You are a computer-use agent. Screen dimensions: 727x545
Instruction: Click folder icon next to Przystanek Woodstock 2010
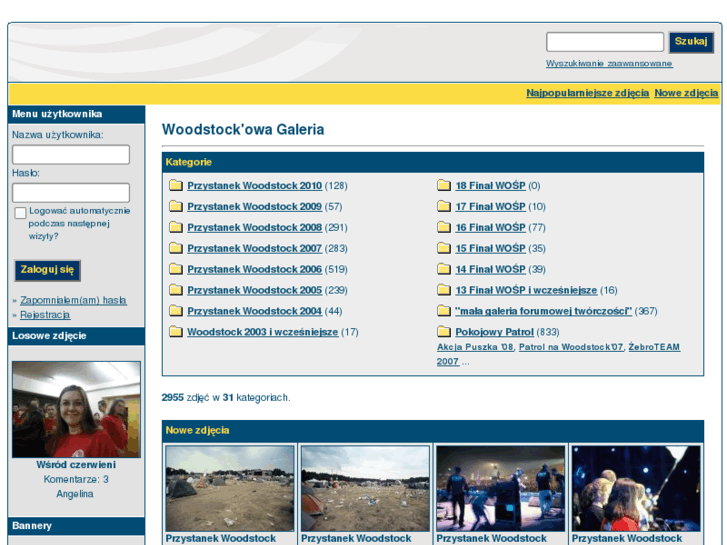point(176,186)
